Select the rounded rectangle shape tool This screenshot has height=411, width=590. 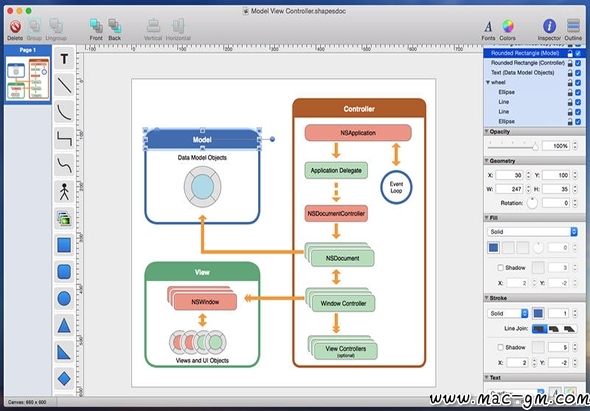[x=64, y=271]
